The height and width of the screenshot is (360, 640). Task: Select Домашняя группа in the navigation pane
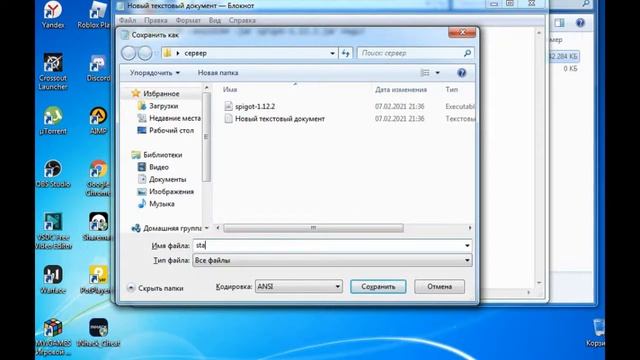click(167, 228)
